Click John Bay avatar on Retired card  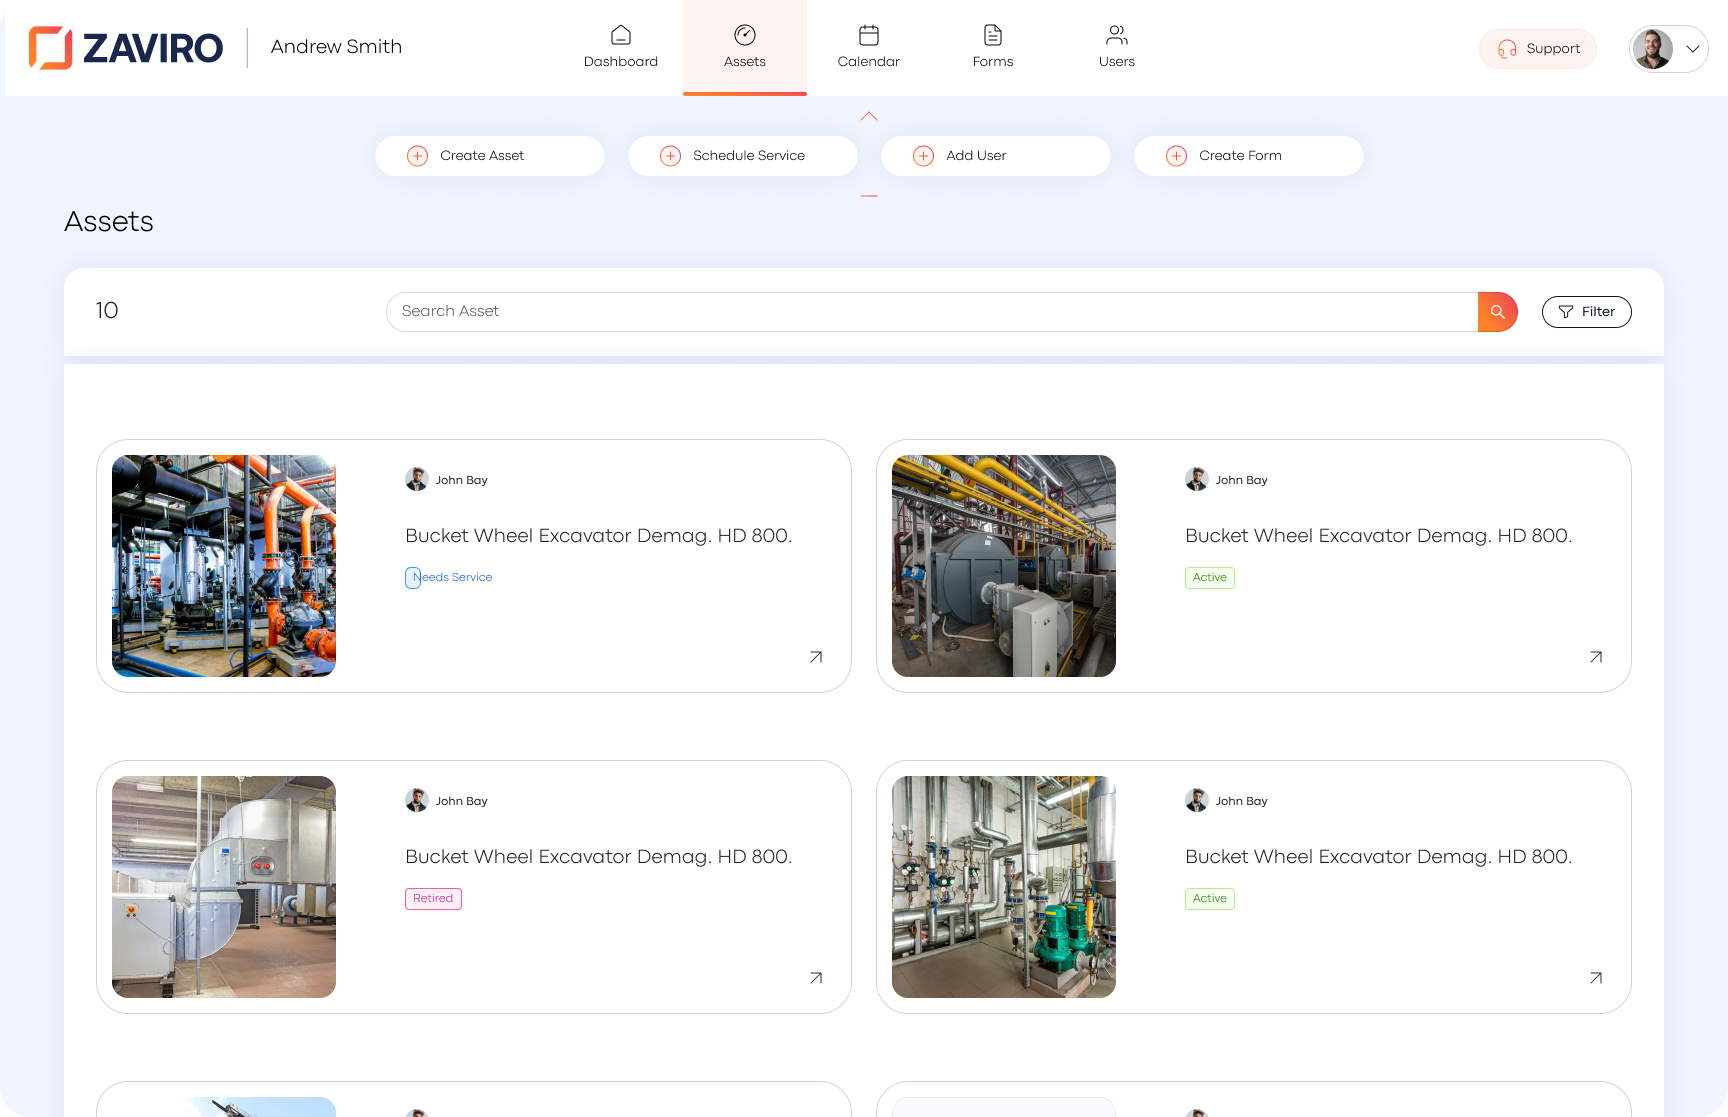click(x=417, y=801)
